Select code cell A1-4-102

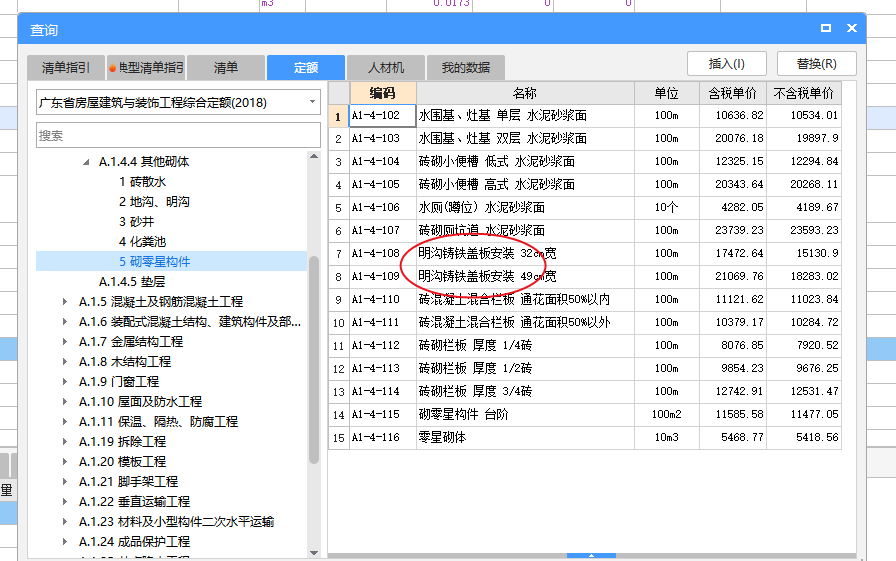(x=382, y=115)
